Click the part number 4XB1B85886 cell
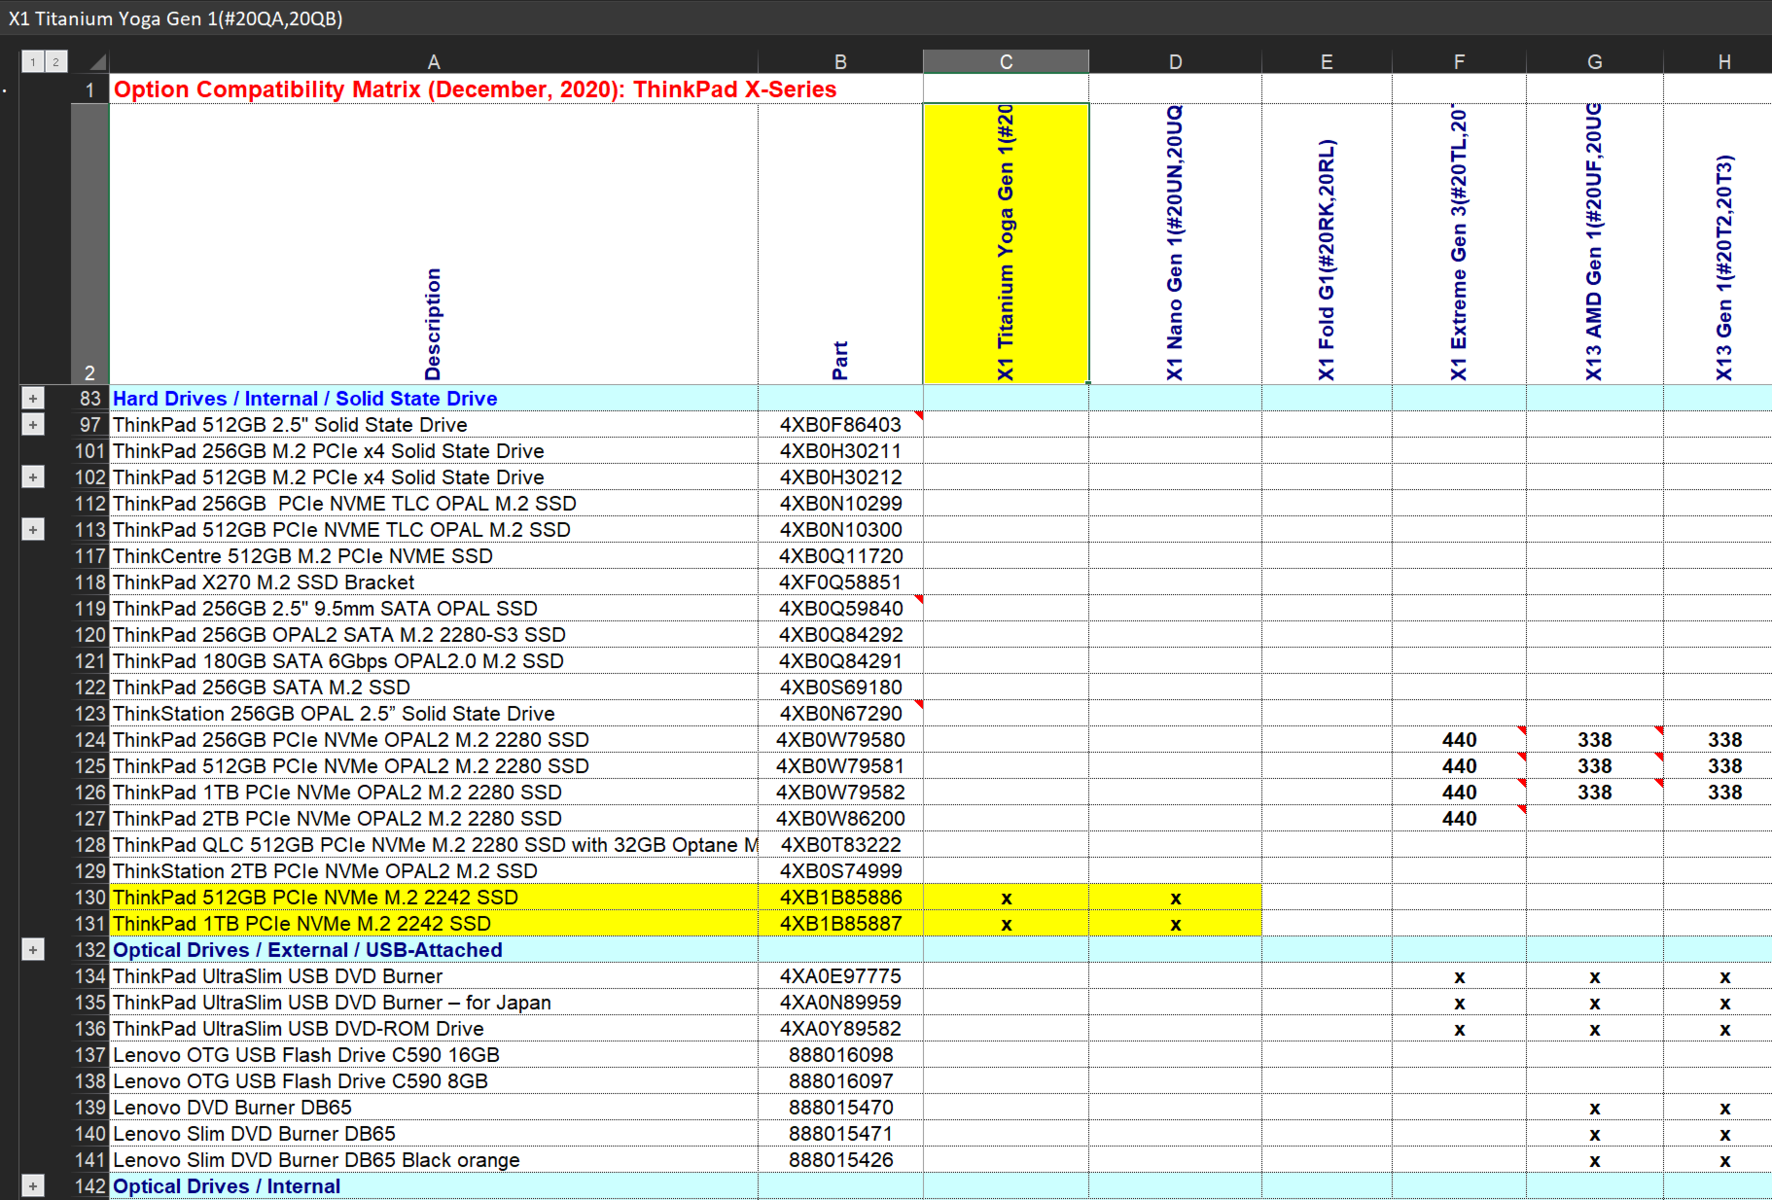 [x=841, y=898]
